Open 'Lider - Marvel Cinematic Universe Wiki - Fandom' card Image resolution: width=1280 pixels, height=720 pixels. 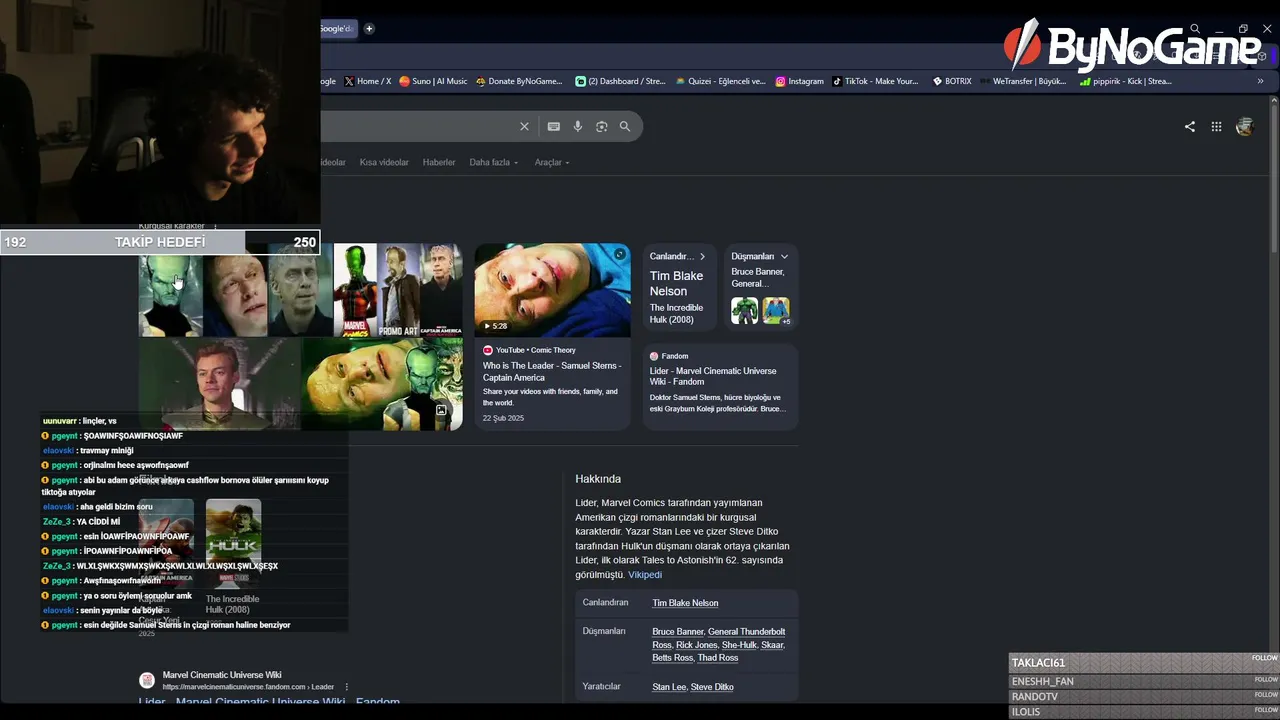tap(713, 376)
